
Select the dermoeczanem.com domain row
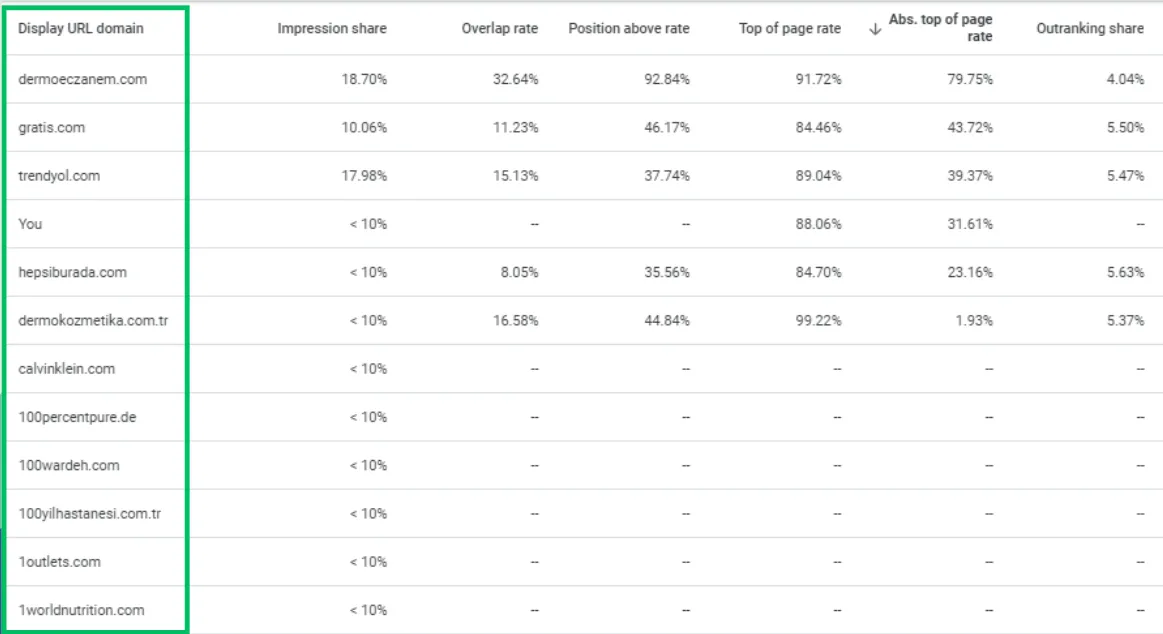pyautogui.click(x=83, y=80)
